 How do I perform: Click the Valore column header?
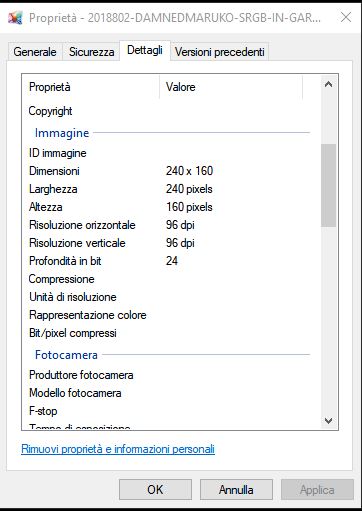click(x=231, y=87)
